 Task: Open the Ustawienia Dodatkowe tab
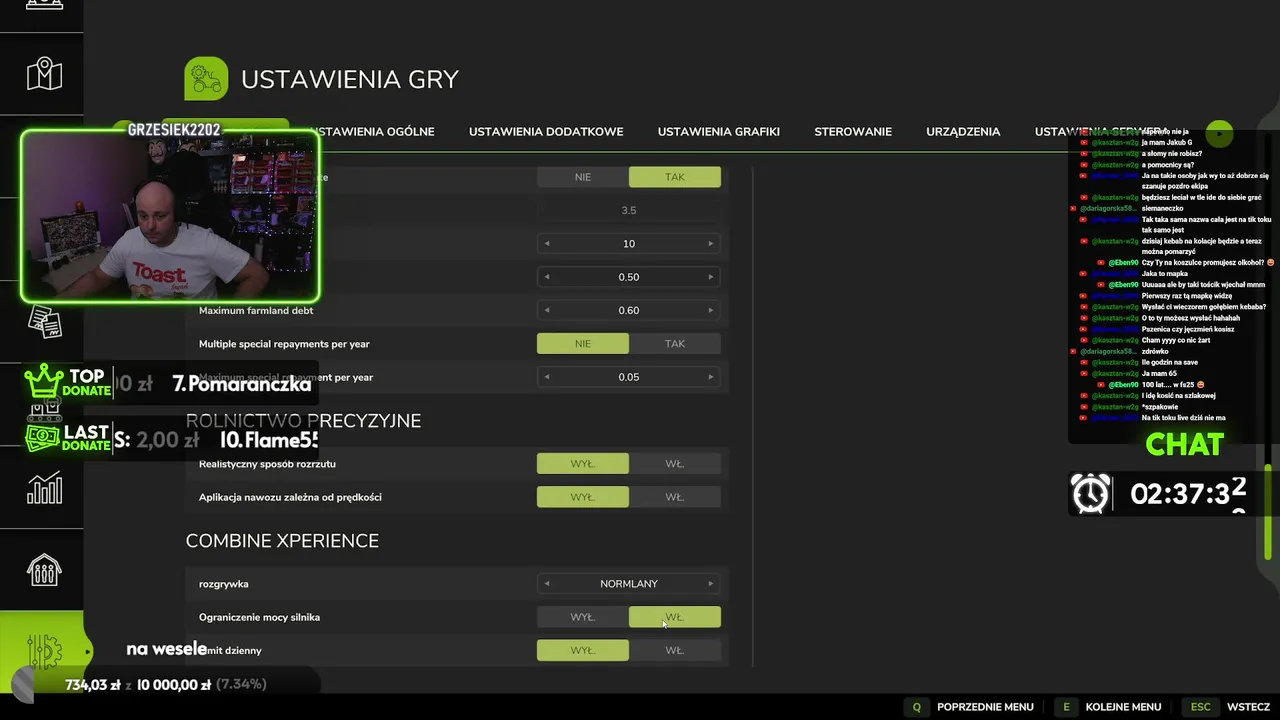(x=546, y=132)
